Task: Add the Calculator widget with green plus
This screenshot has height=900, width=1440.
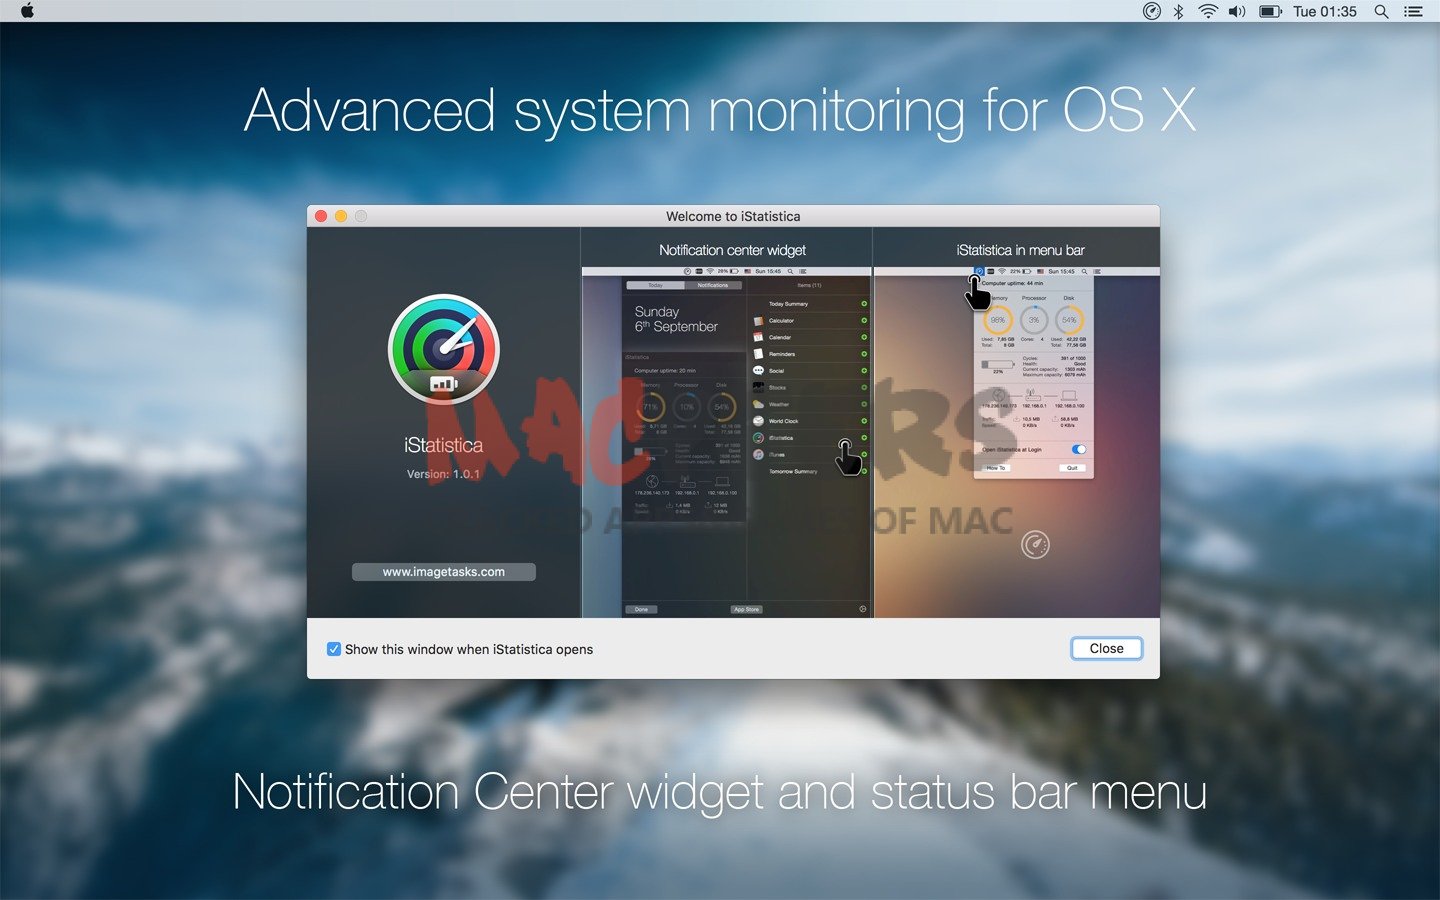Action: click(x=864, y=321)
